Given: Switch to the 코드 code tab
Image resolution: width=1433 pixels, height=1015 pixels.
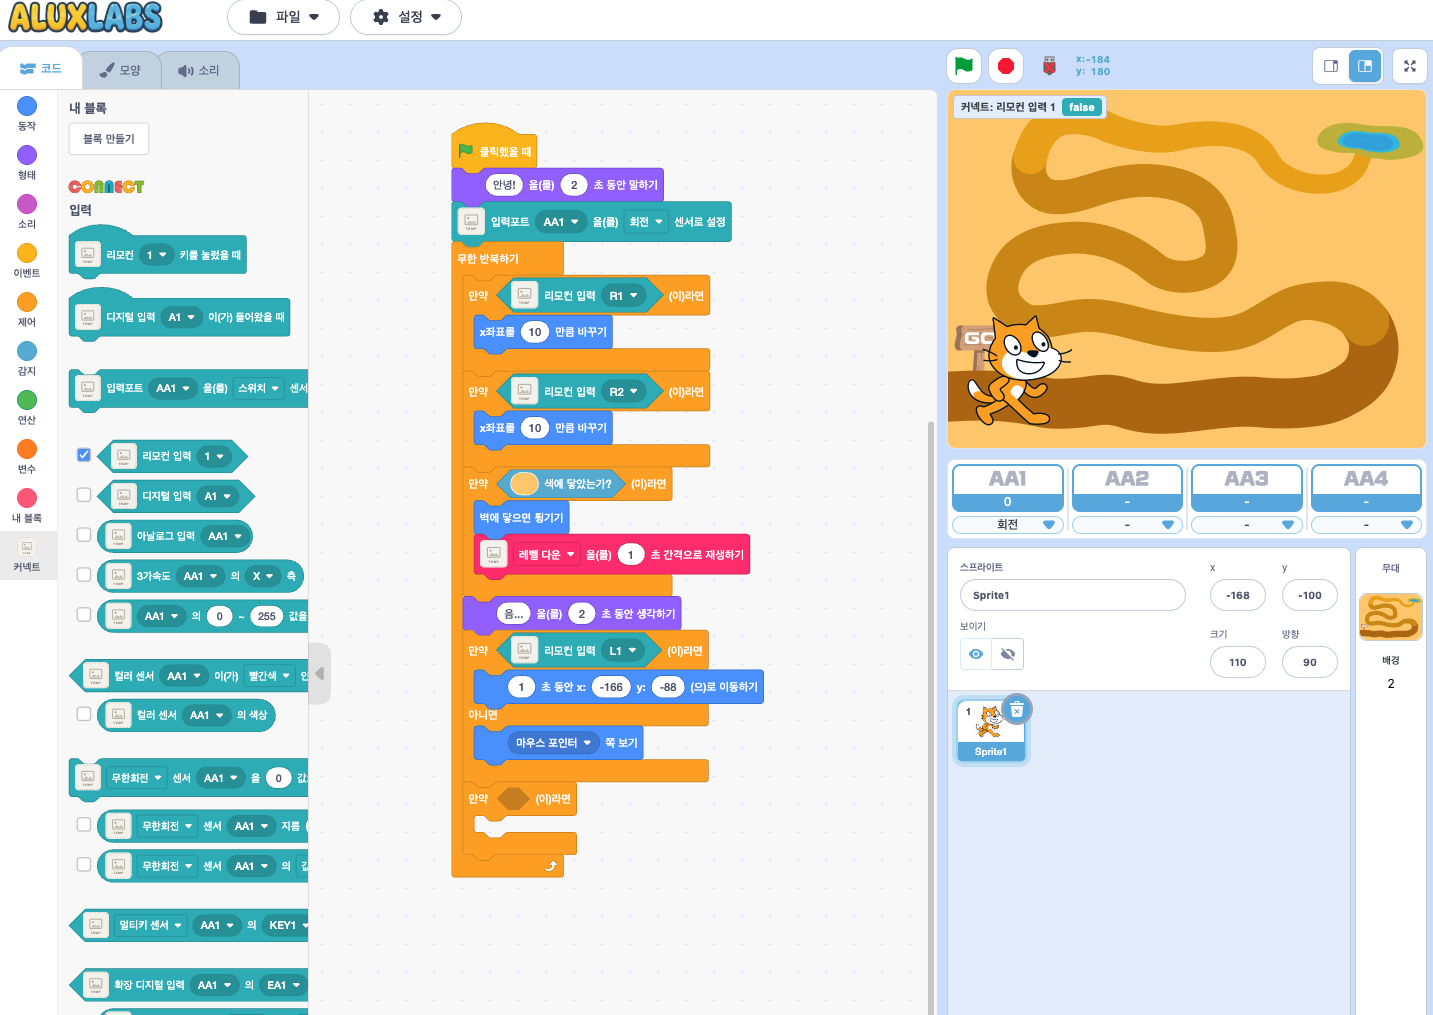Looking at the screenshot, I should [41, 69].
